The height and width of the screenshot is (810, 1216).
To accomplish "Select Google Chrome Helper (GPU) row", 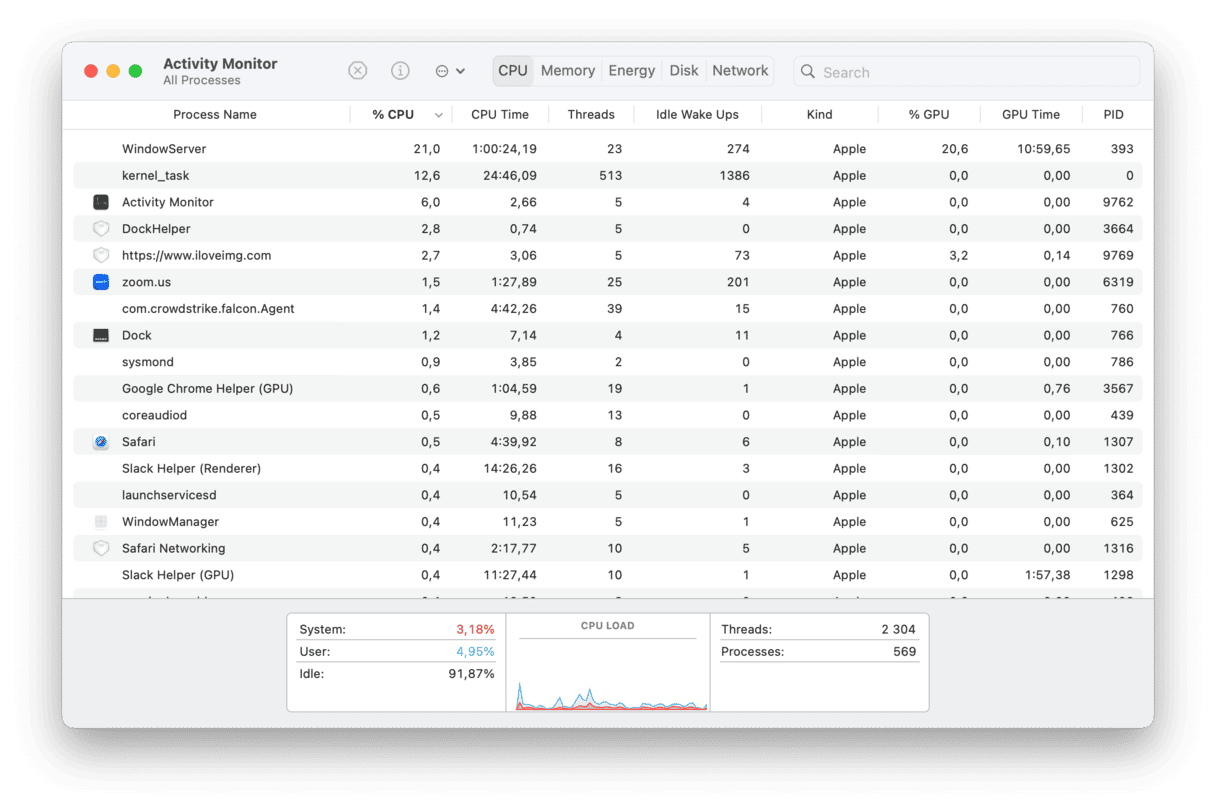I will point(608,389).
